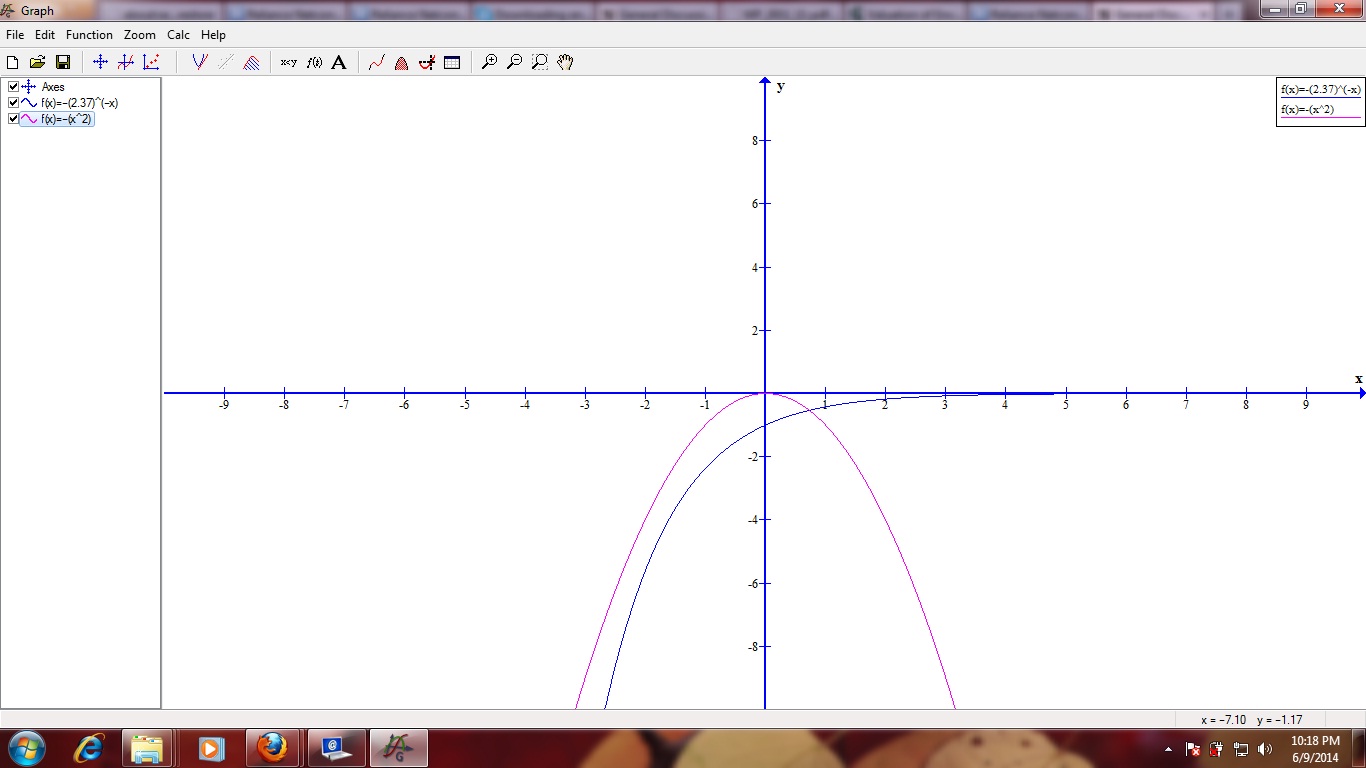The width and height of the screenshot is (1366, 768).
Task: Save the graph with the floppy disk icon
Action: (x=63, y=62)
